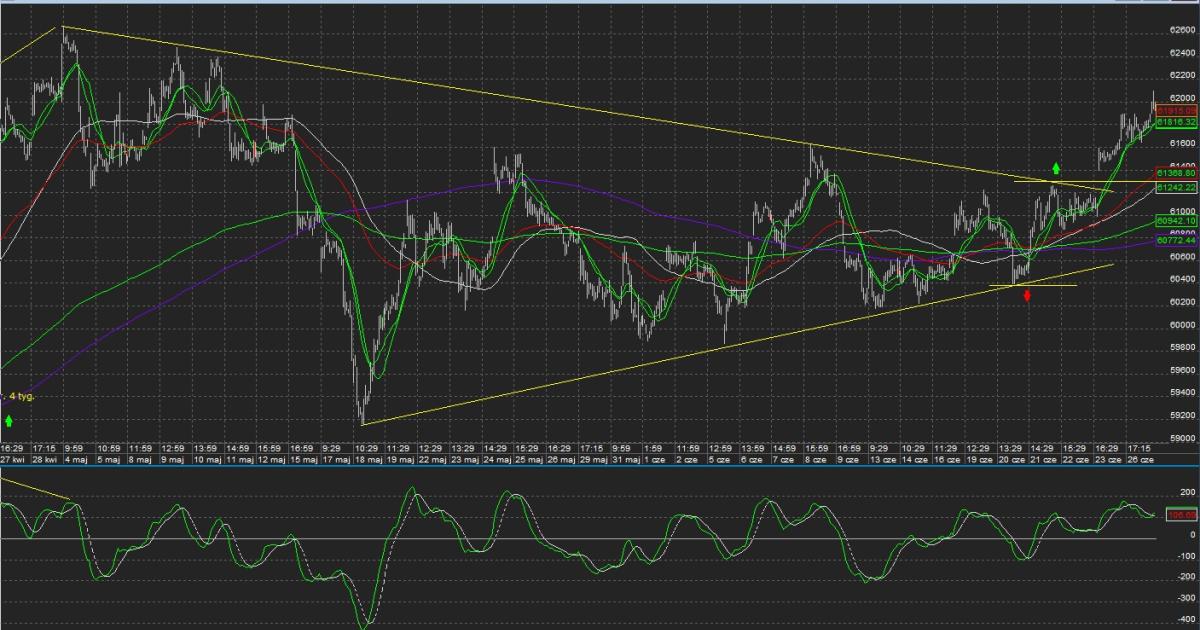
Task: Click the green up arrow above 21 cze
Action: 1055,167
